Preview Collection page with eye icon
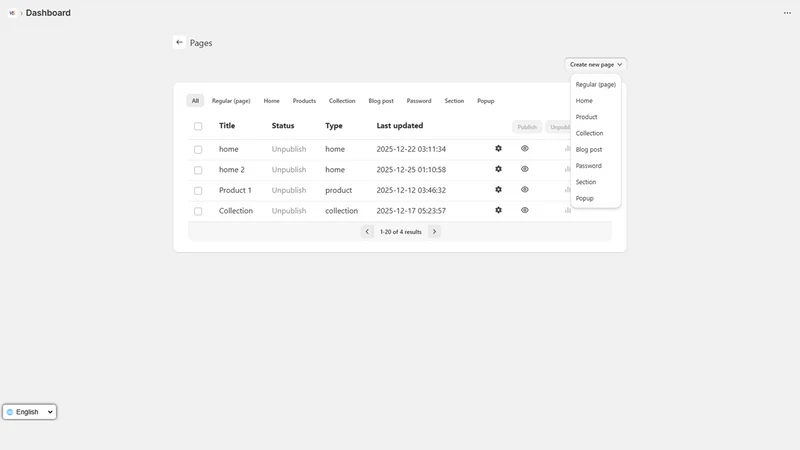The image size is (800, 450). point(524,210)
